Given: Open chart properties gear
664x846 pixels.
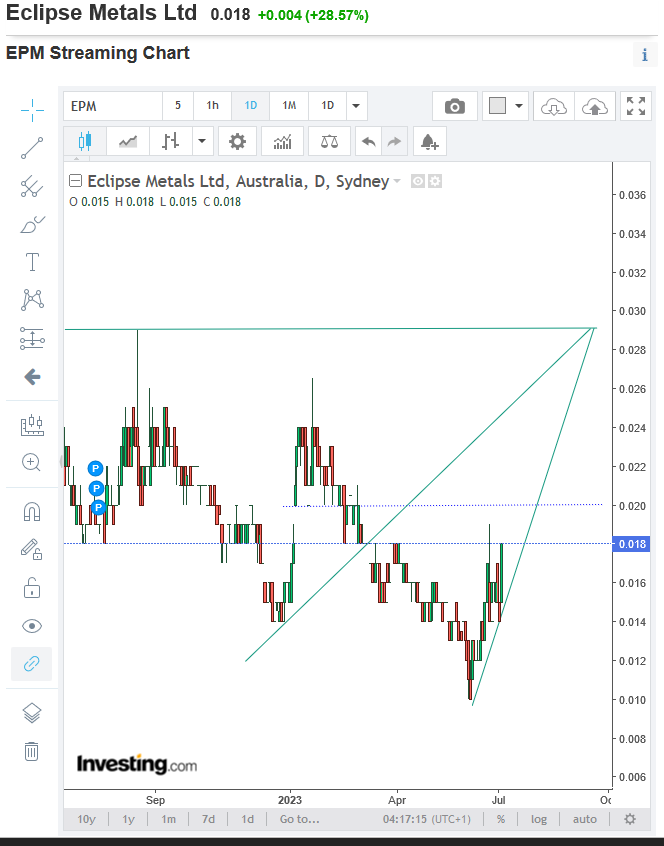Looking at the screenshot, I should click(x=237, y=141).
